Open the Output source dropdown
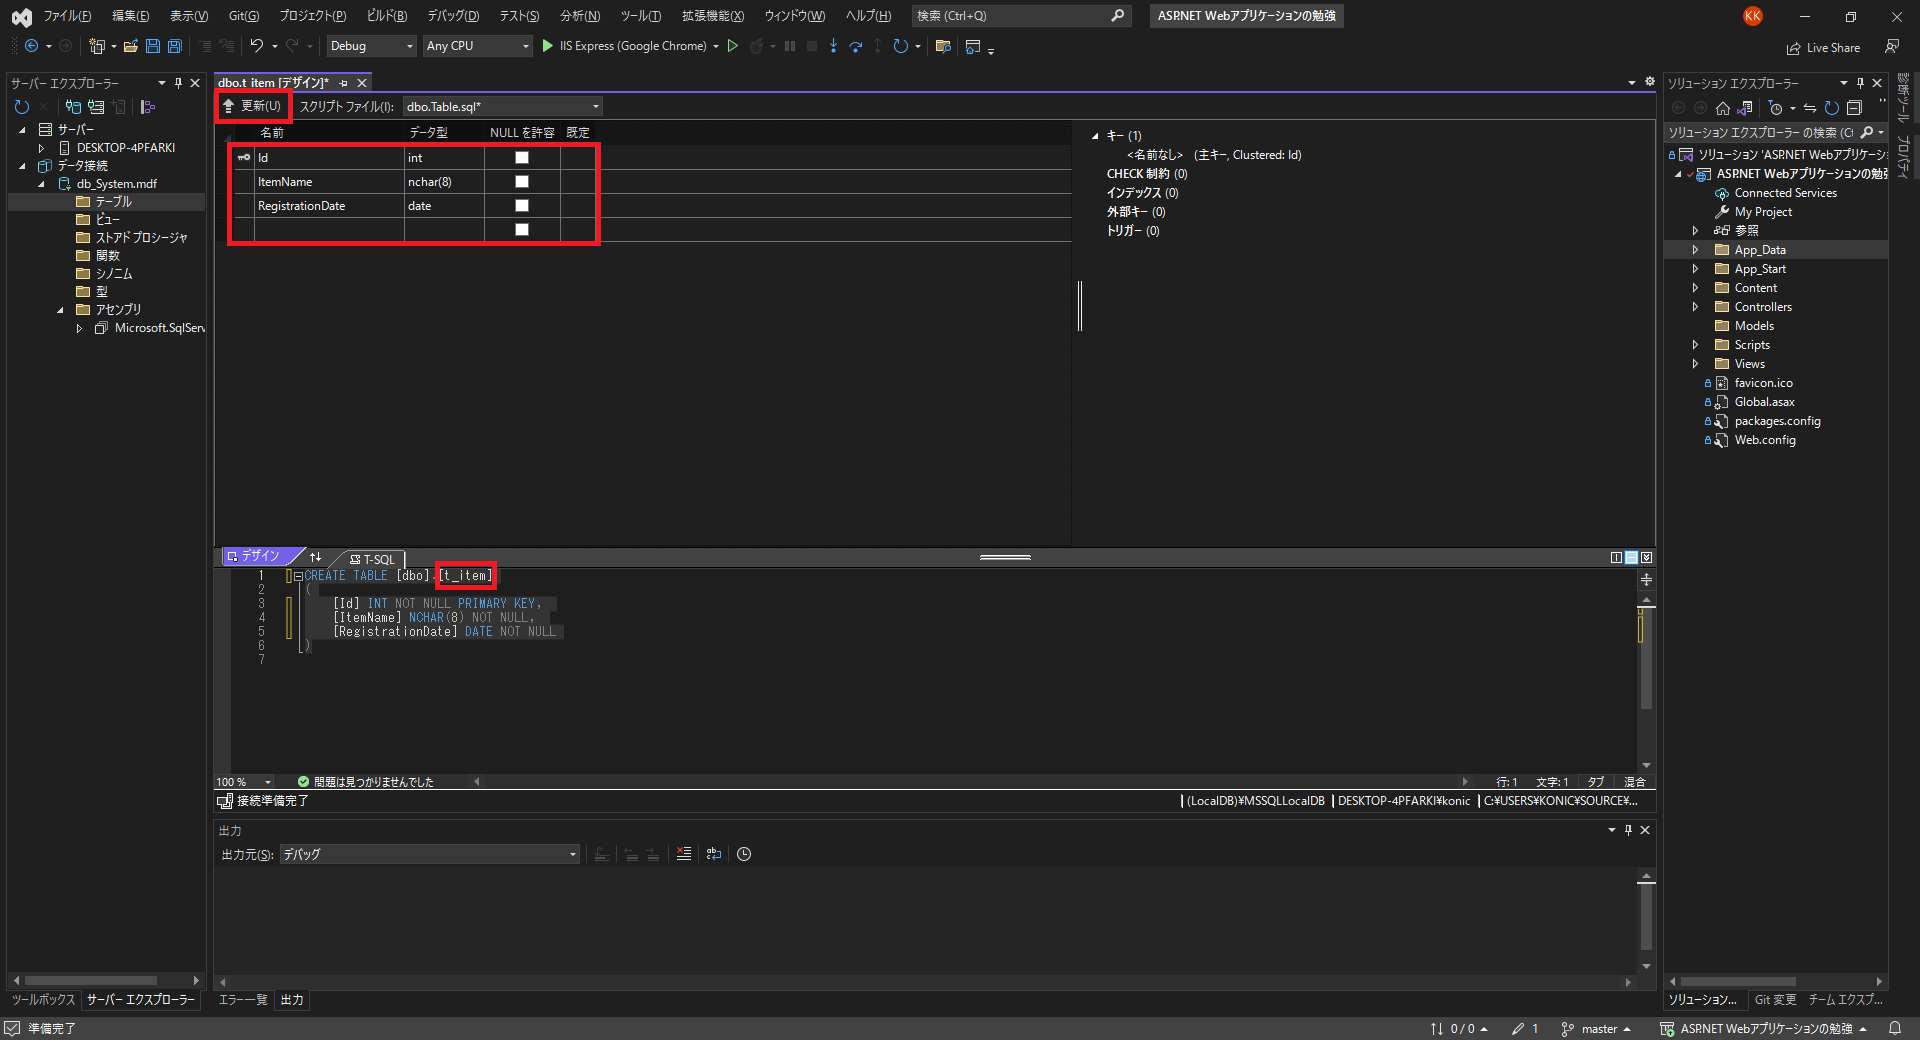Viewport: 1920px width, 1040px height. pos(429,854)
